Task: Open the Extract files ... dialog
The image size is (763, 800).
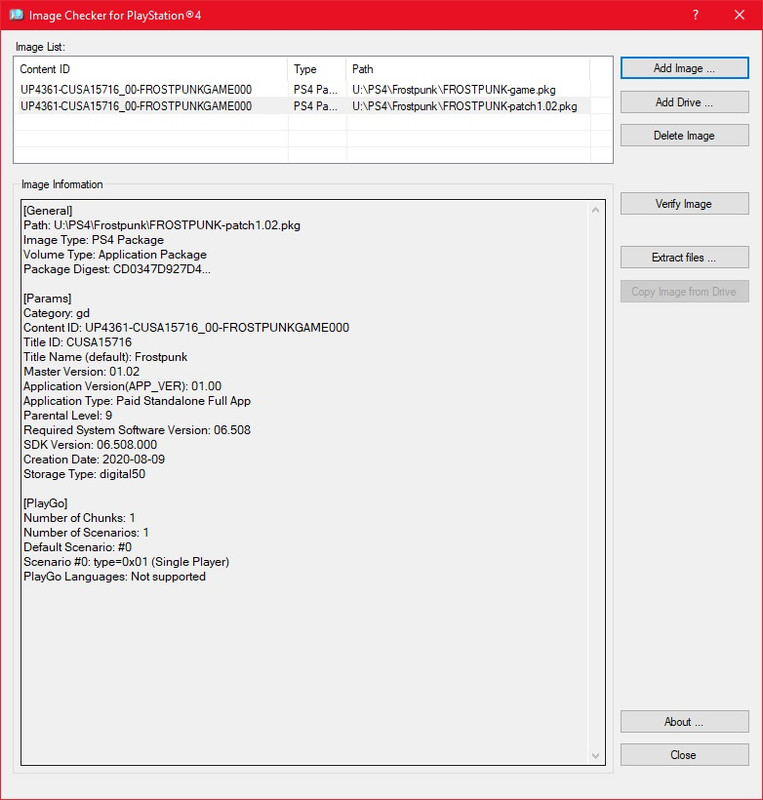Action: (x=684, y=257)
